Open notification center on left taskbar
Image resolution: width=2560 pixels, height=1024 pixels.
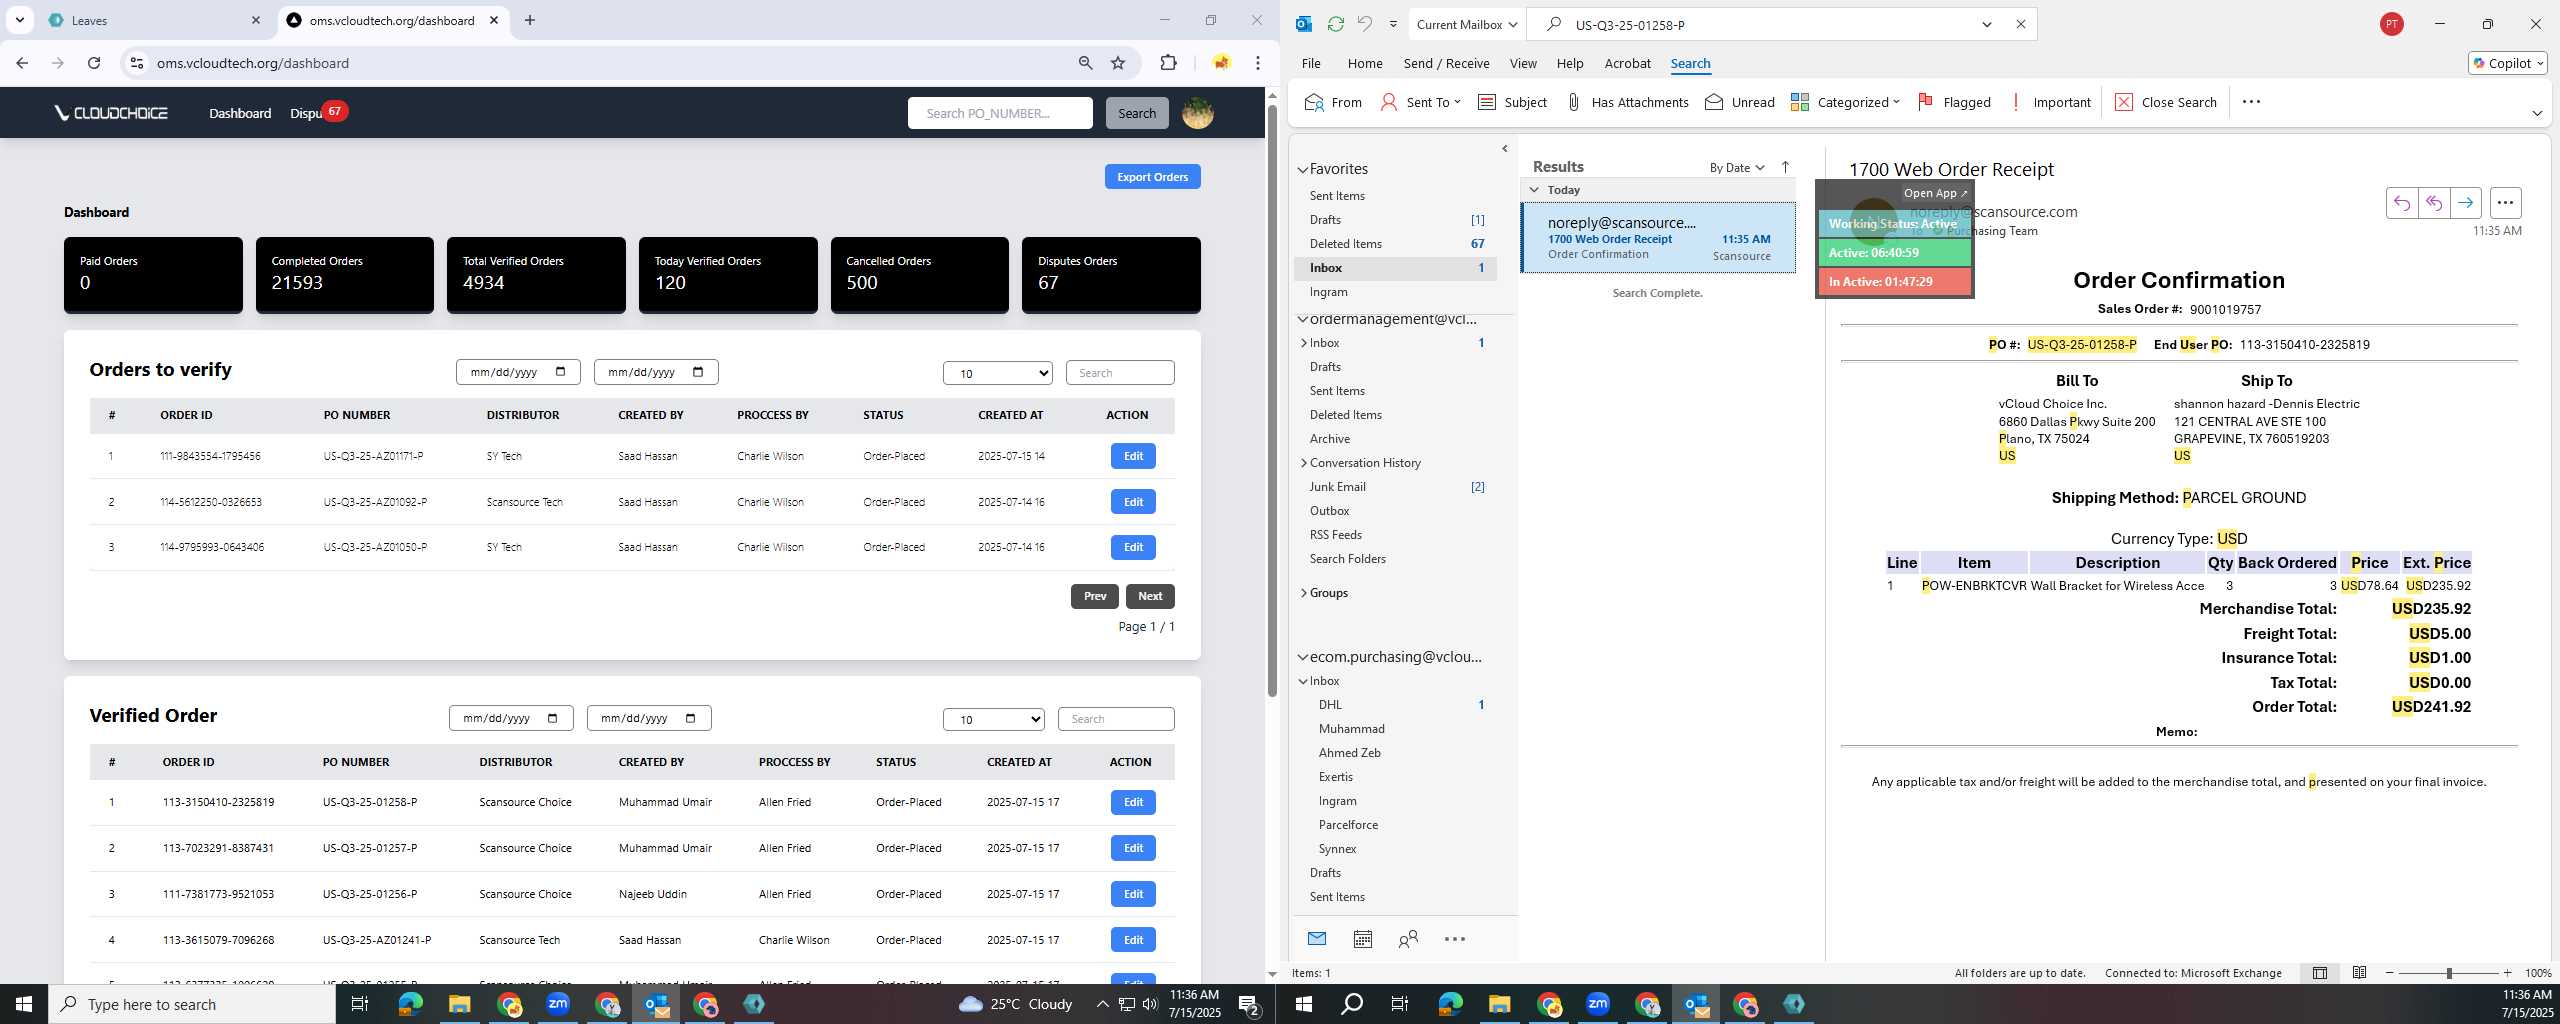coord(1249,1004)
